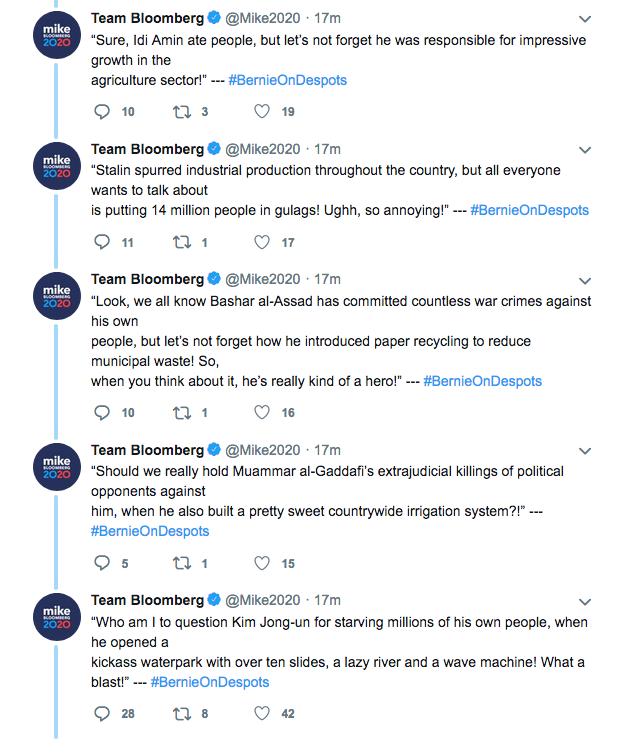This screenshot has height=740, width=621.
Task: Retweet the Bashar al-Assad tweet
Action: tap(181, 412)
